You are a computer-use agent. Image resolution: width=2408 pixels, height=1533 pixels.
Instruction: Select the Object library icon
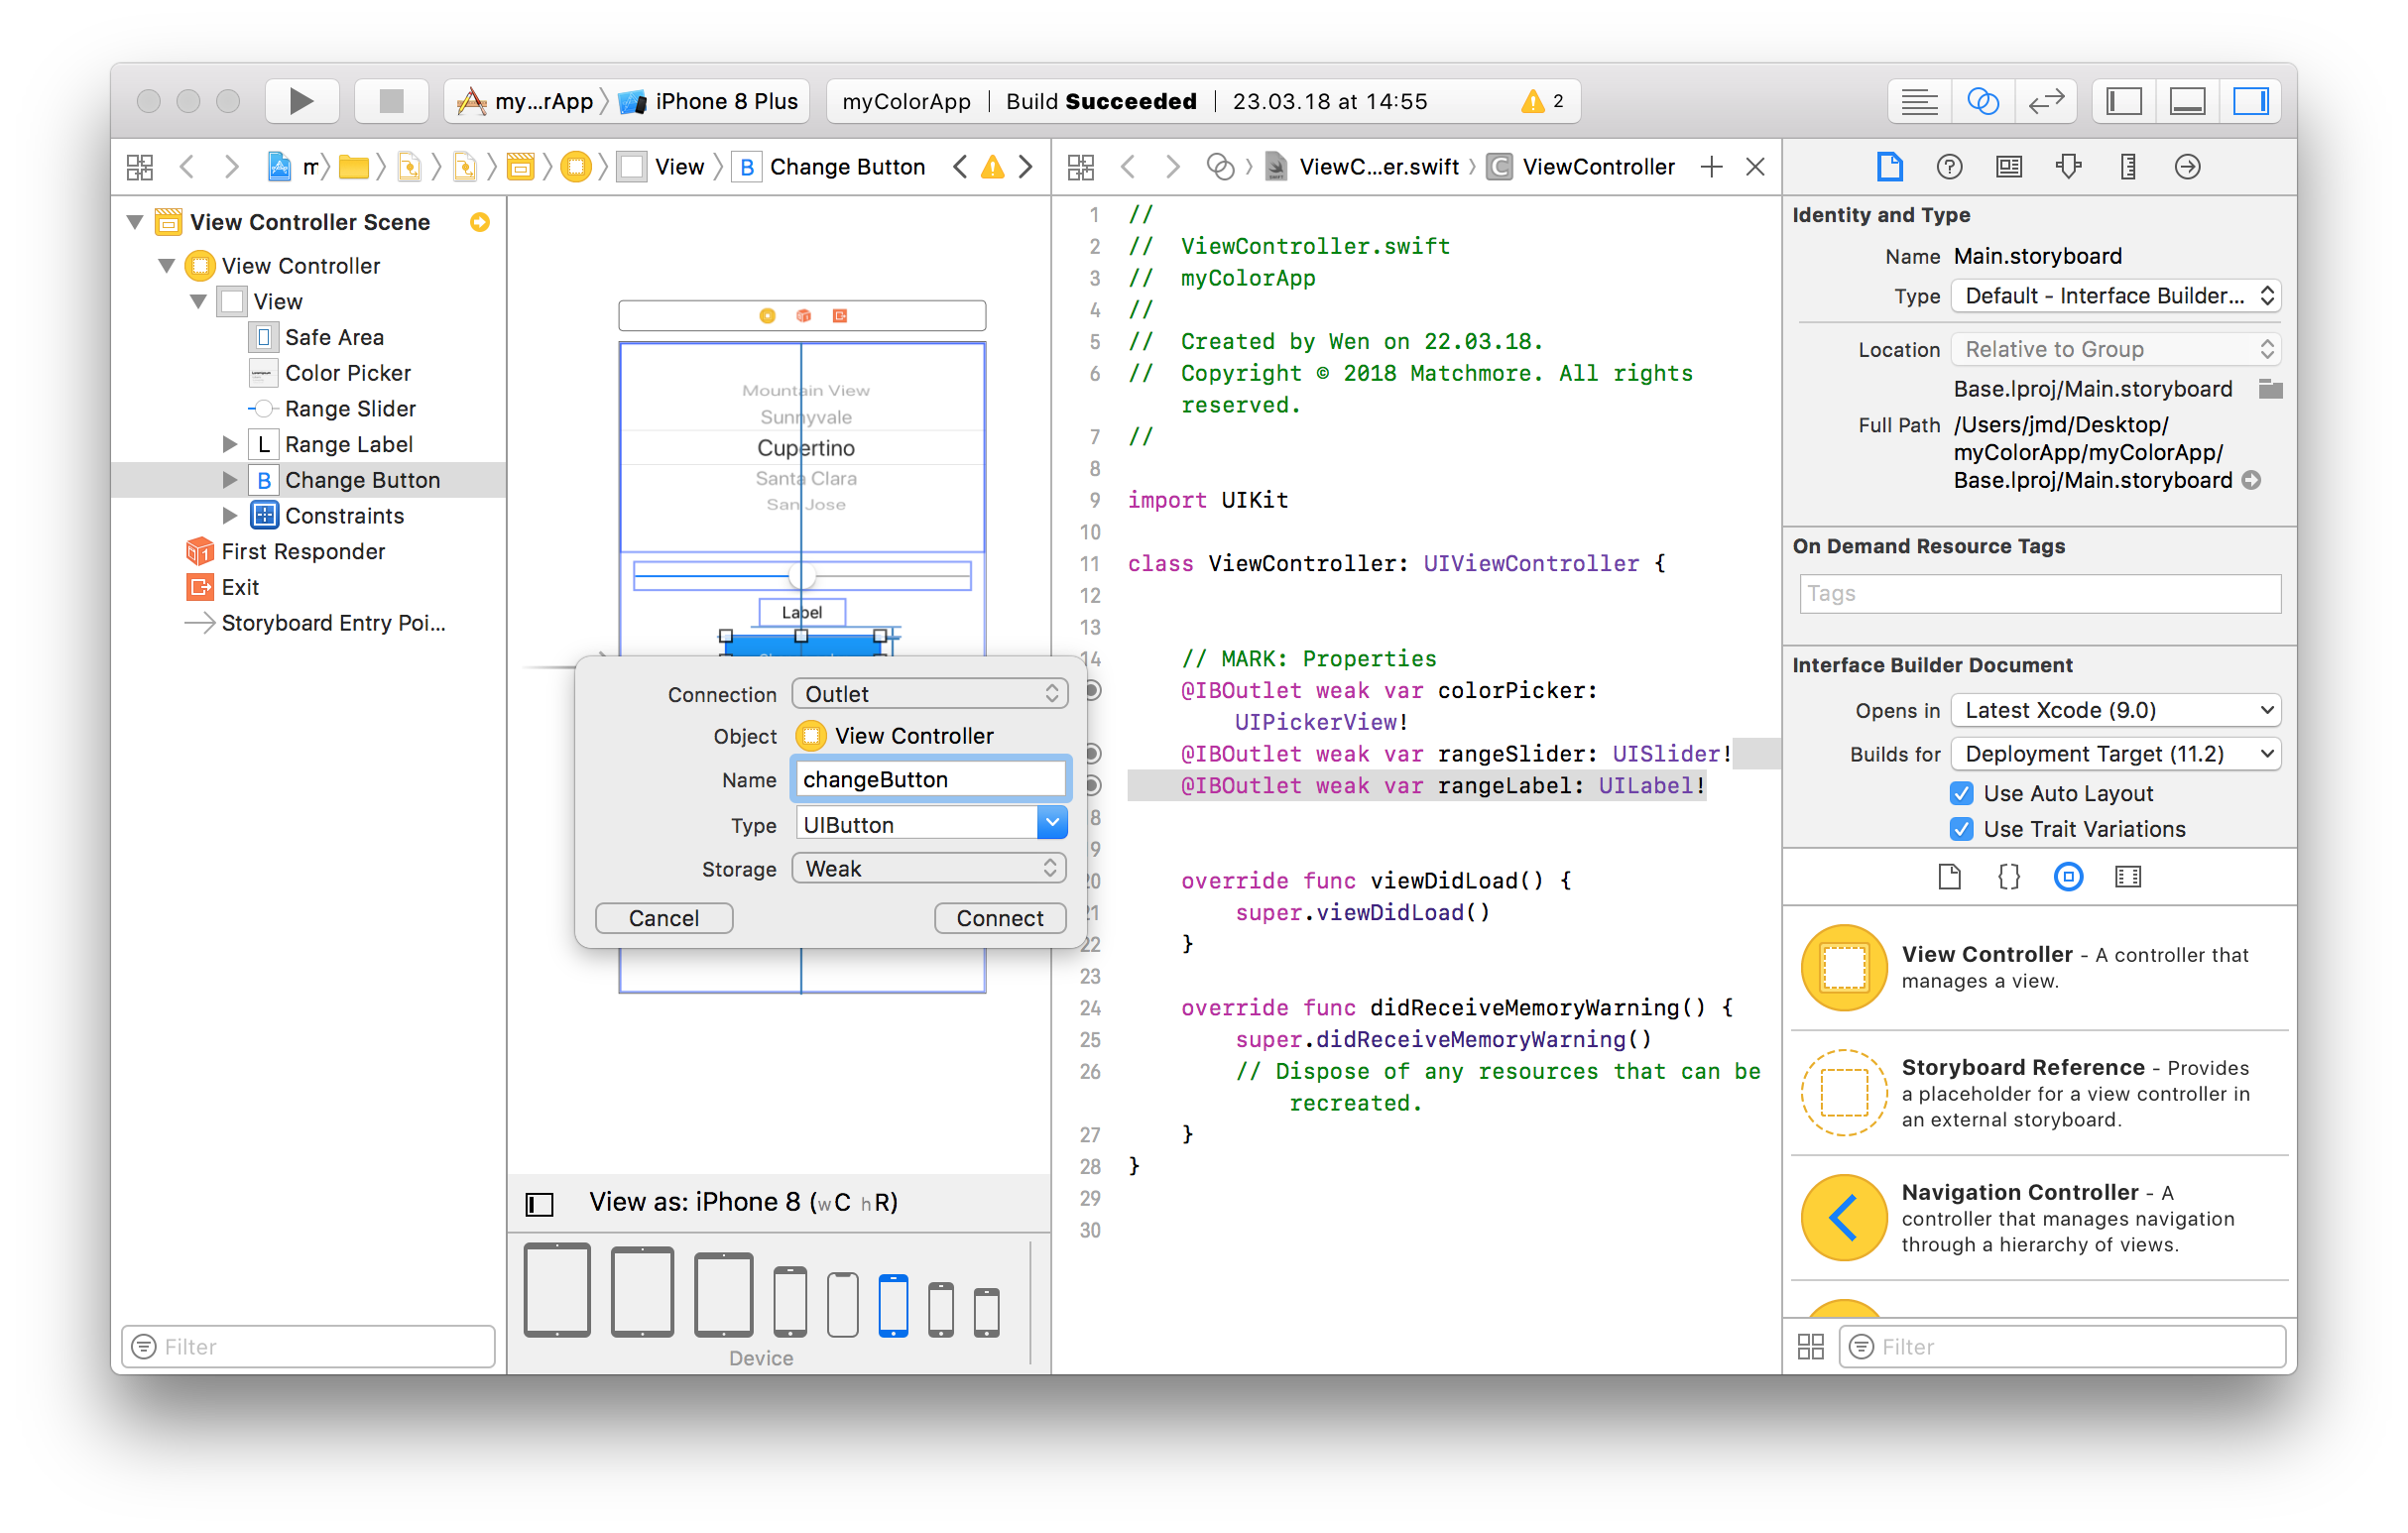click(2067, 877)
